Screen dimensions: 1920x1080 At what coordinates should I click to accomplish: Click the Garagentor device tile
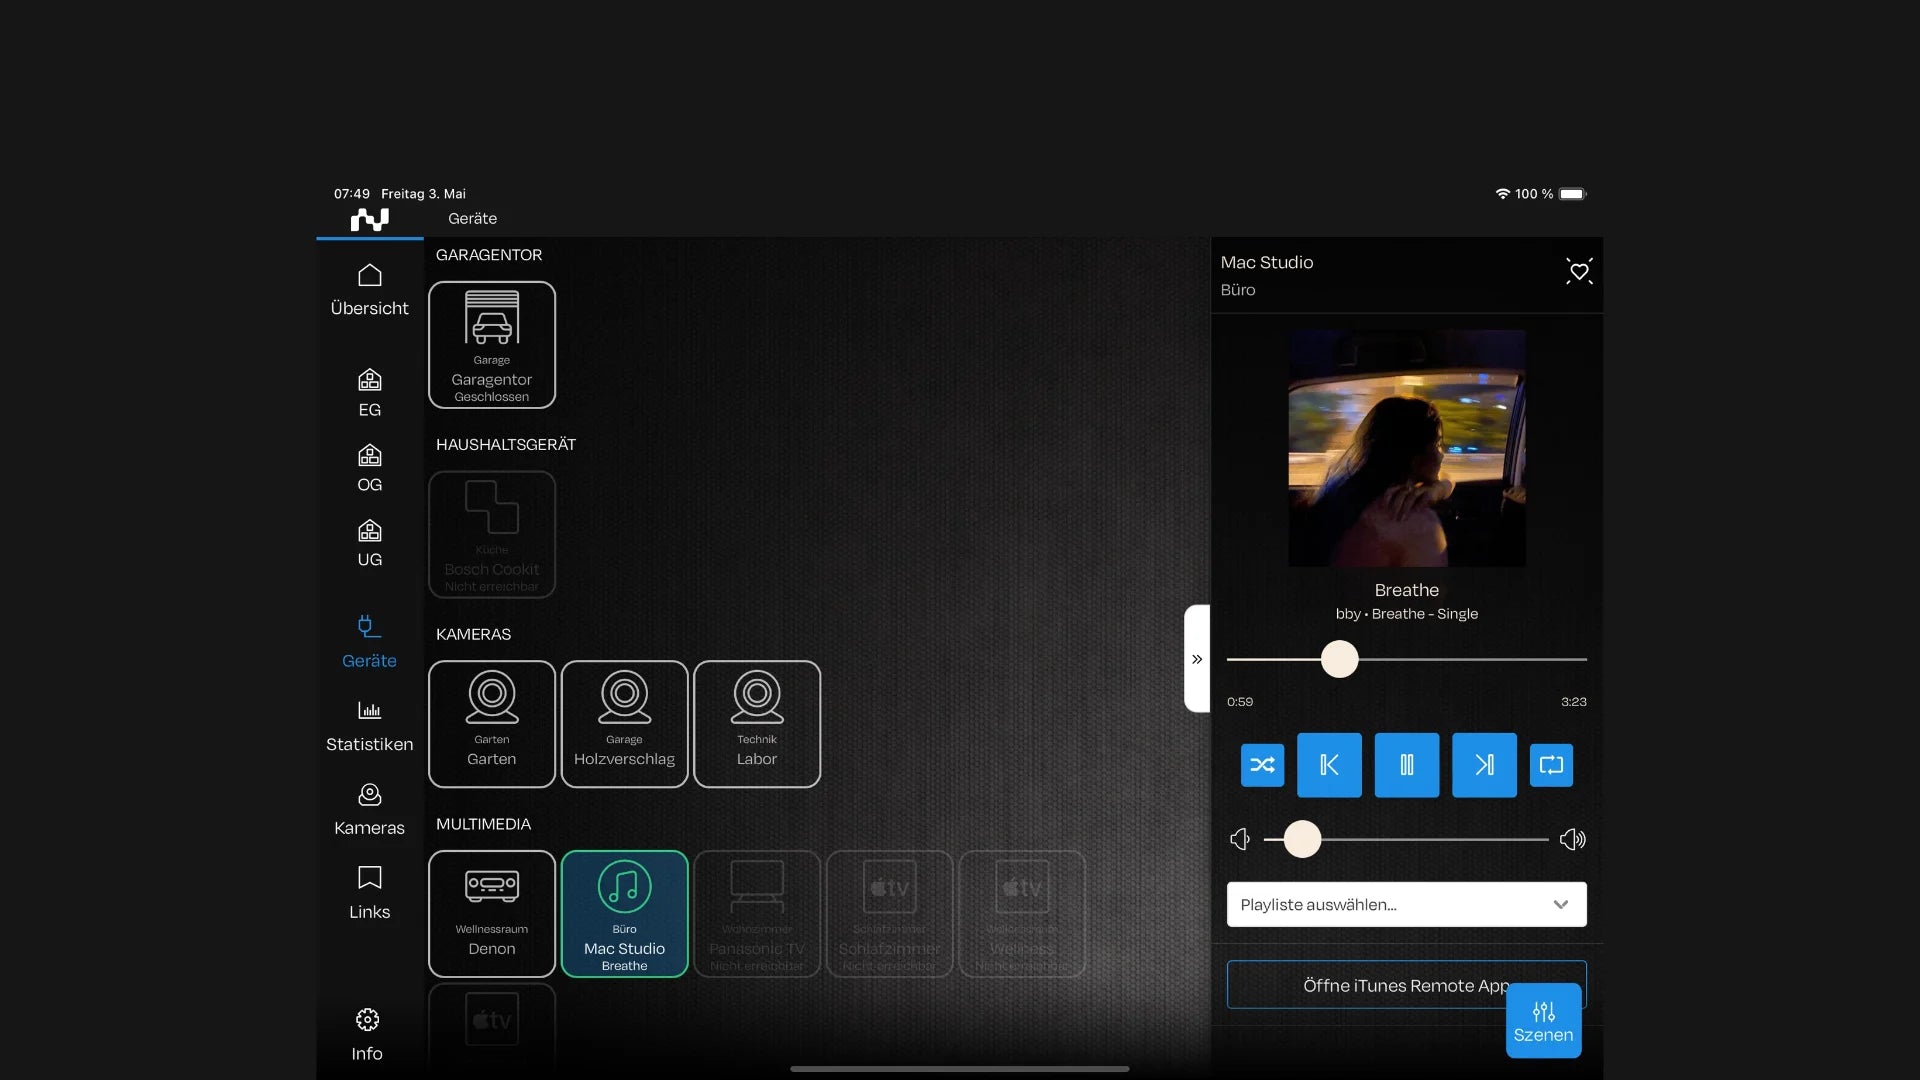(x=492, y=345)
